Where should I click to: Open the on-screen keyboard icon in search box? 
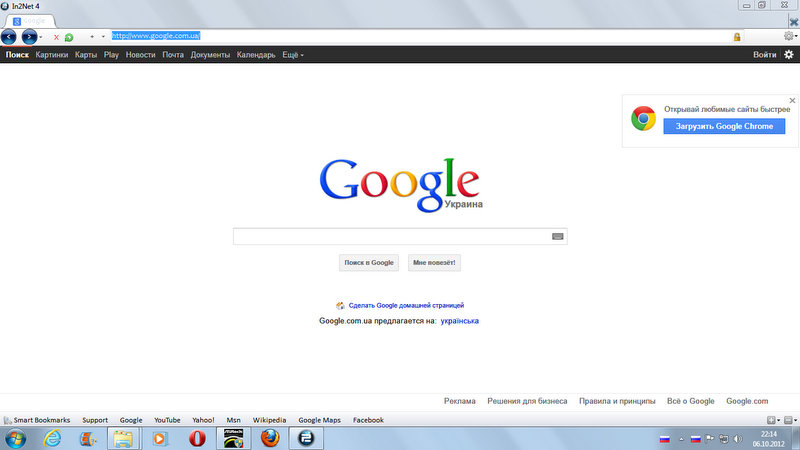[x=558, y=236]
